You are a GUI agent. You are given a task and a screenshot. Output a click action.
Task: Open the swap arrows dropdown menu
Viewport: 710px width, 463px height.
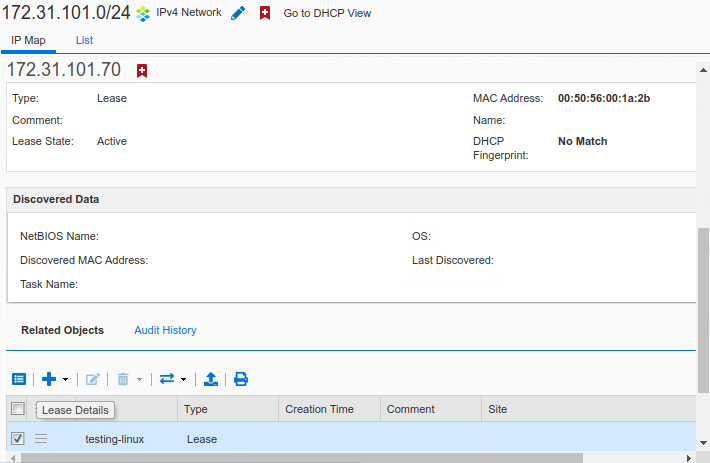[x=184, y=380]
